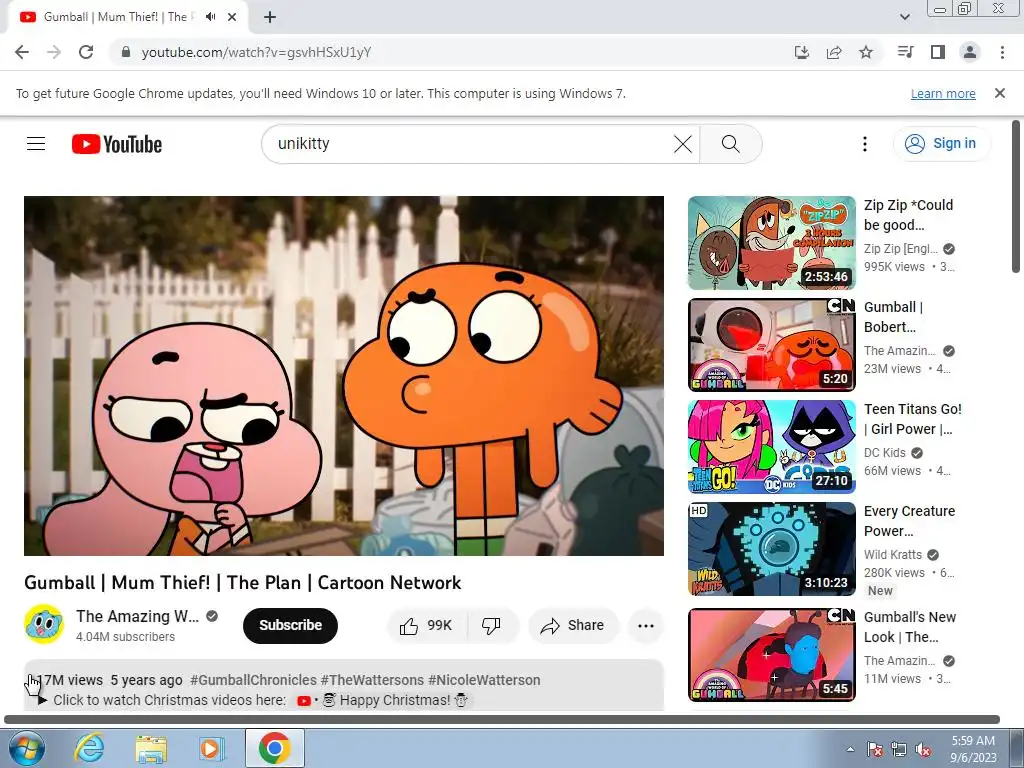Screen dimensions: 1024x768
Task: Subscribe to The Amazing World channel
Action: [x=291, y=626]
